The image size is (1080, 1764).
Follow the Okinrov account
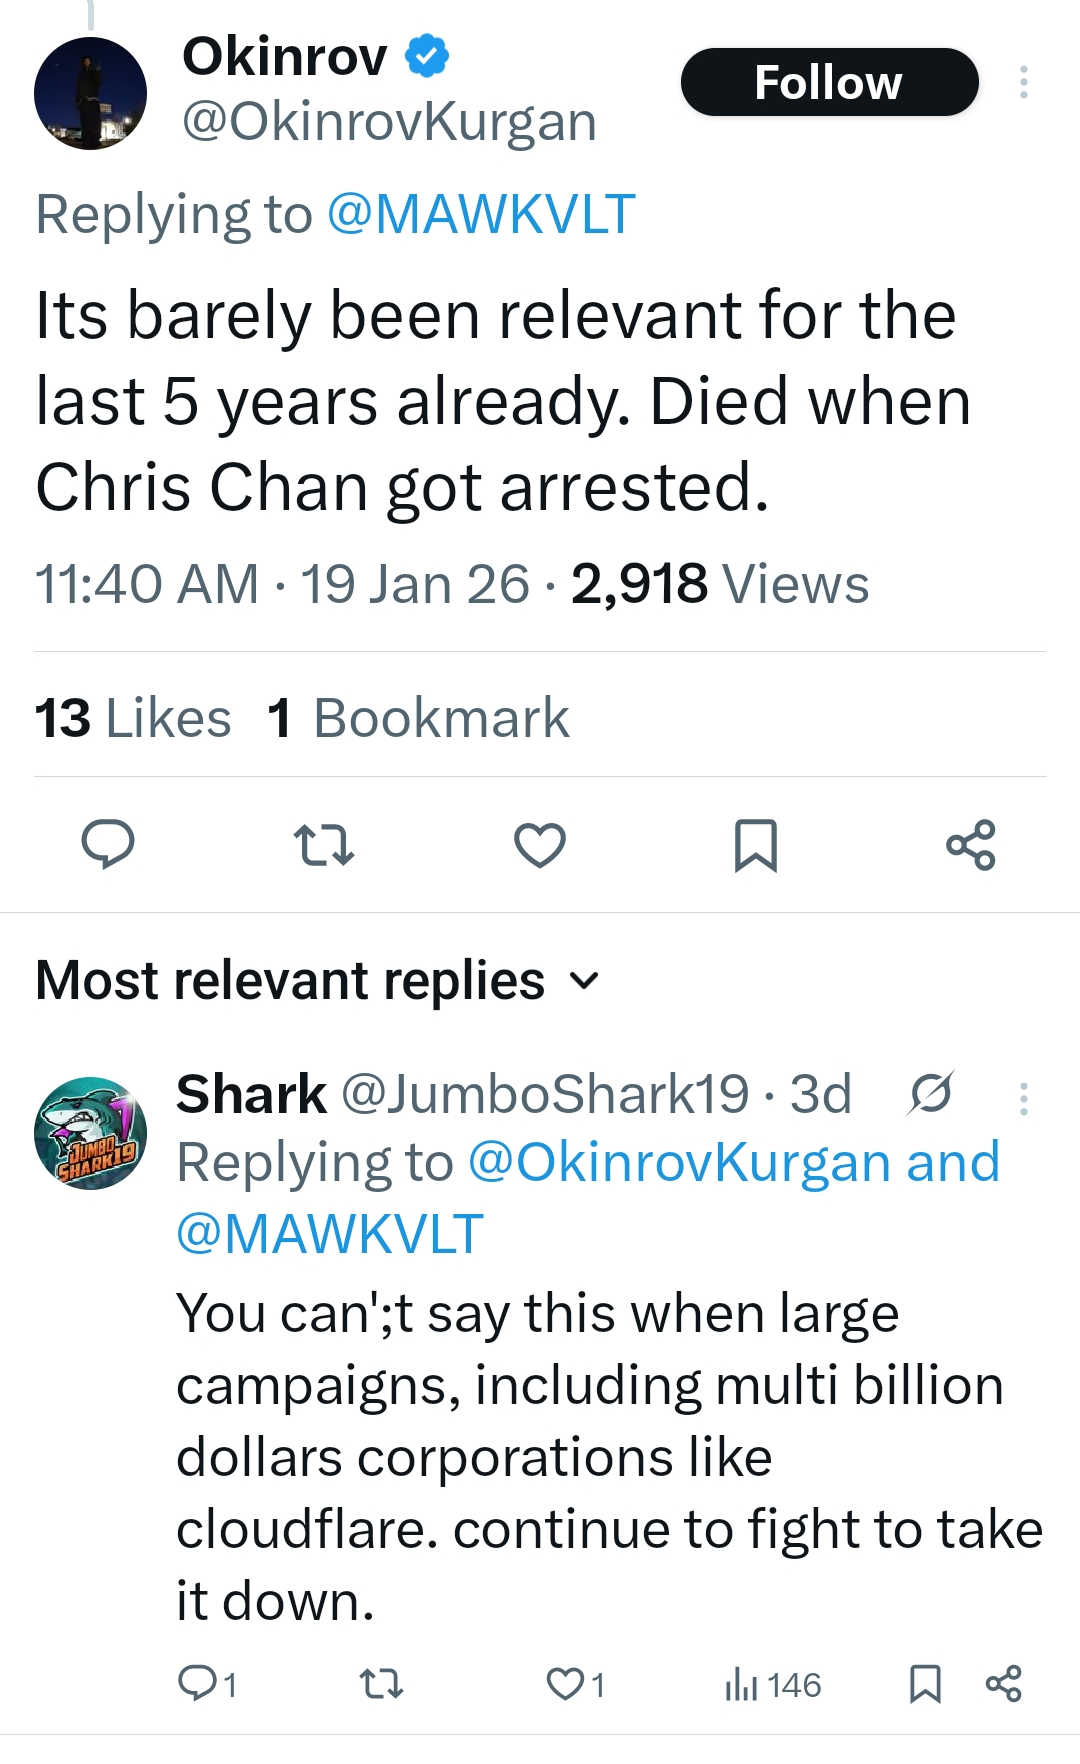coord(829,83)
